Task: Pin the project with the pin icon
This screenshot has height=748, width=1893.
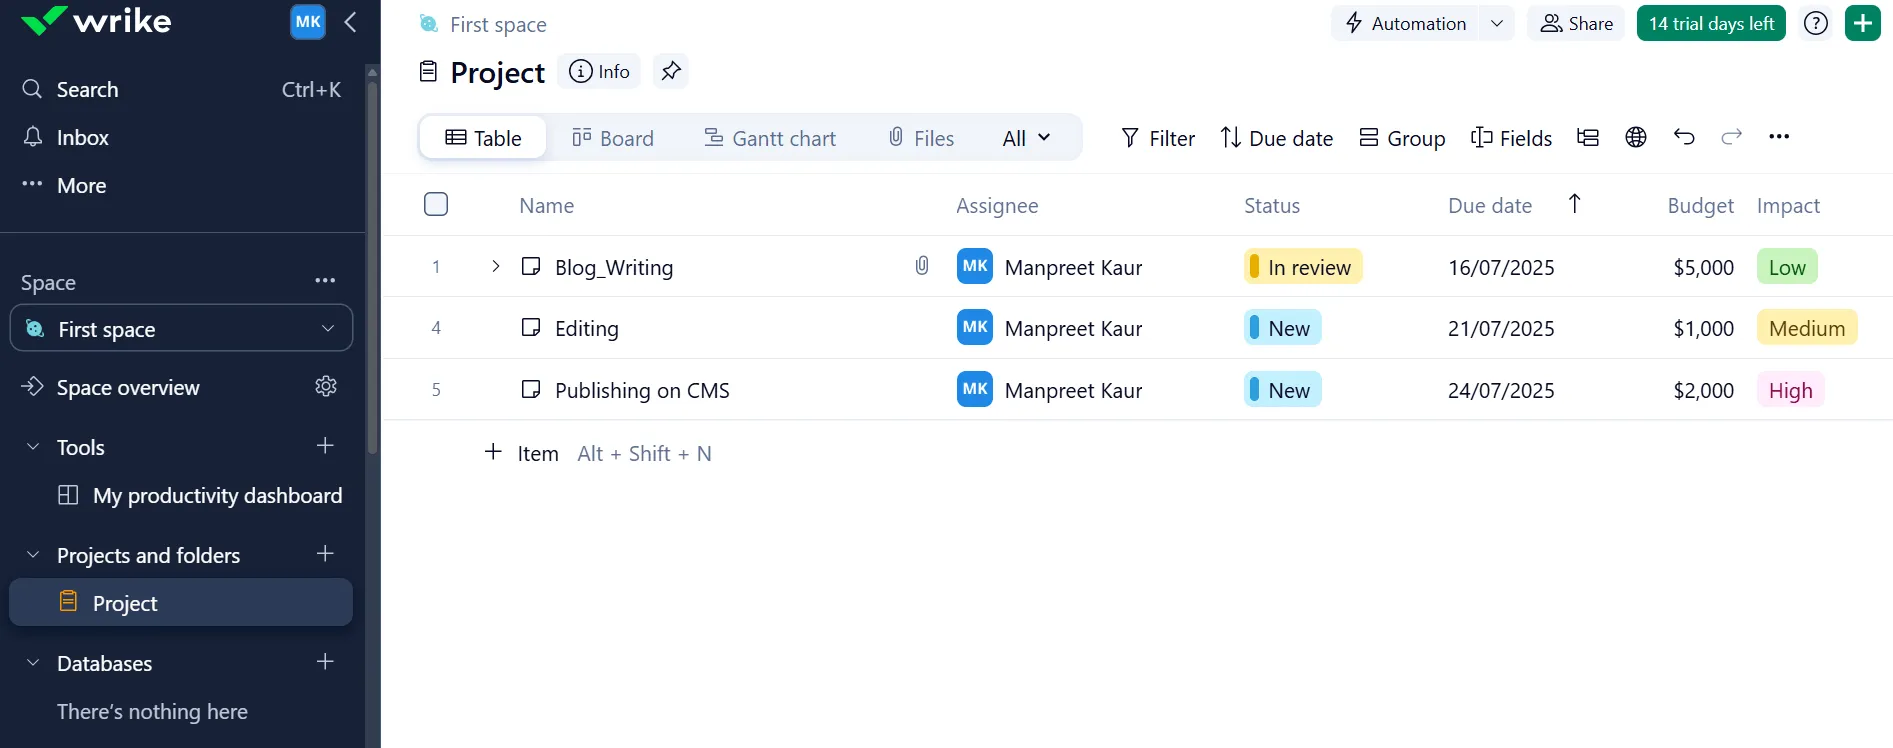Action: pyautogui.click(x=671, y=71)
